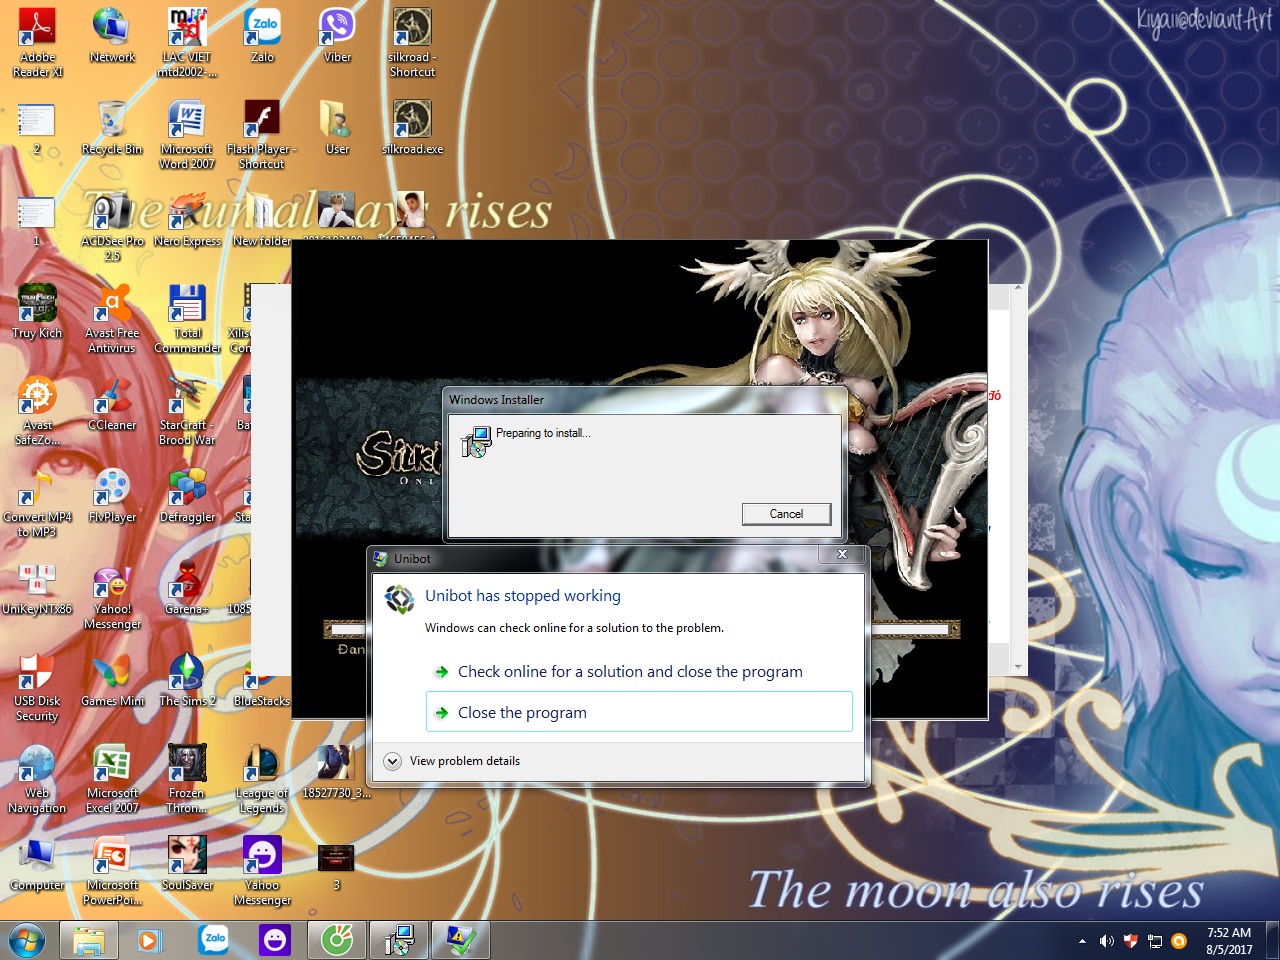Open Games Mini desktop icon
Image resolution: width=1280 pixels, height=960 pixels.
112,679
